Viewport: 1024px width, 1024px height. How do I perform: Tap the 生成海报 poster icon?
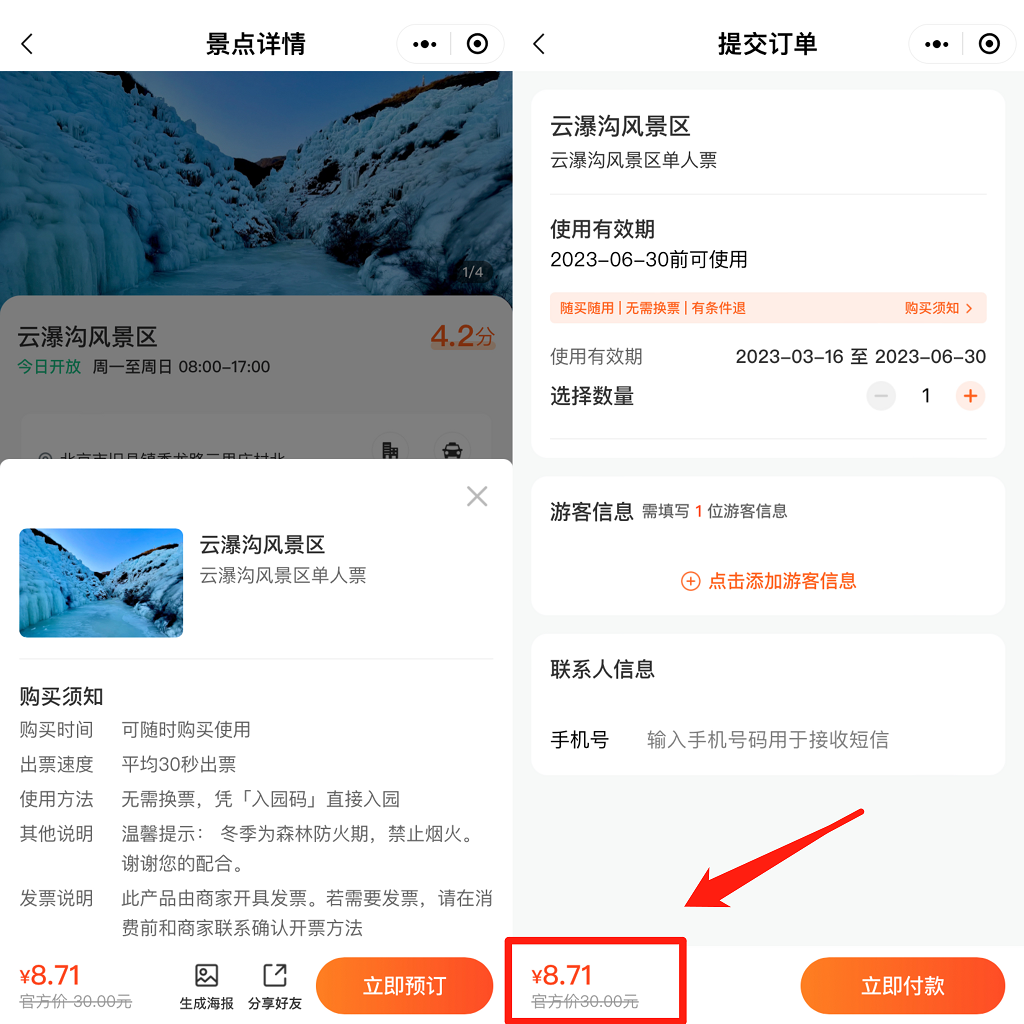[206, 986]
